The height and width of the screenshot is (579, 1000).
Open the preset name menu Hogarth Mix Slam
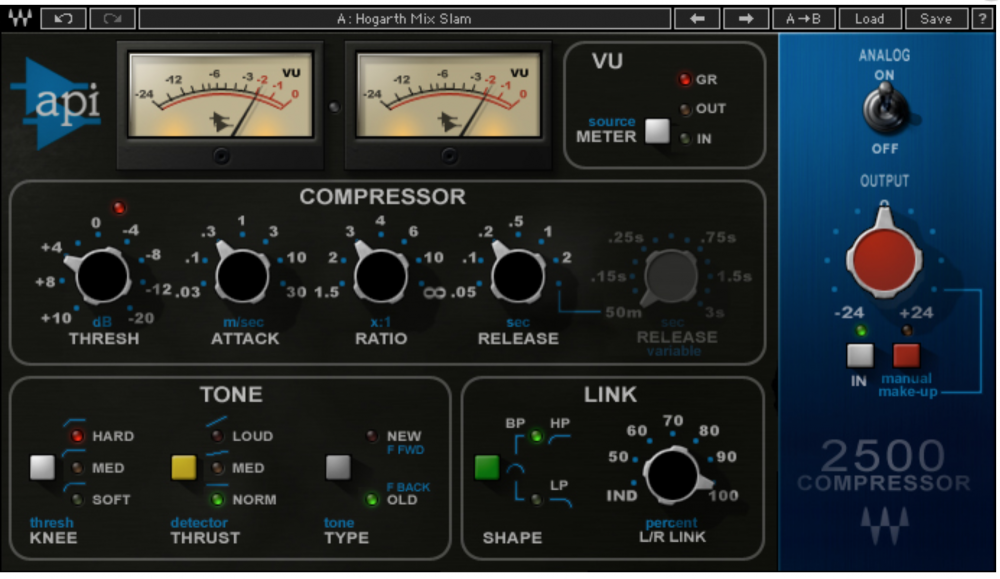tap(404, 18)
